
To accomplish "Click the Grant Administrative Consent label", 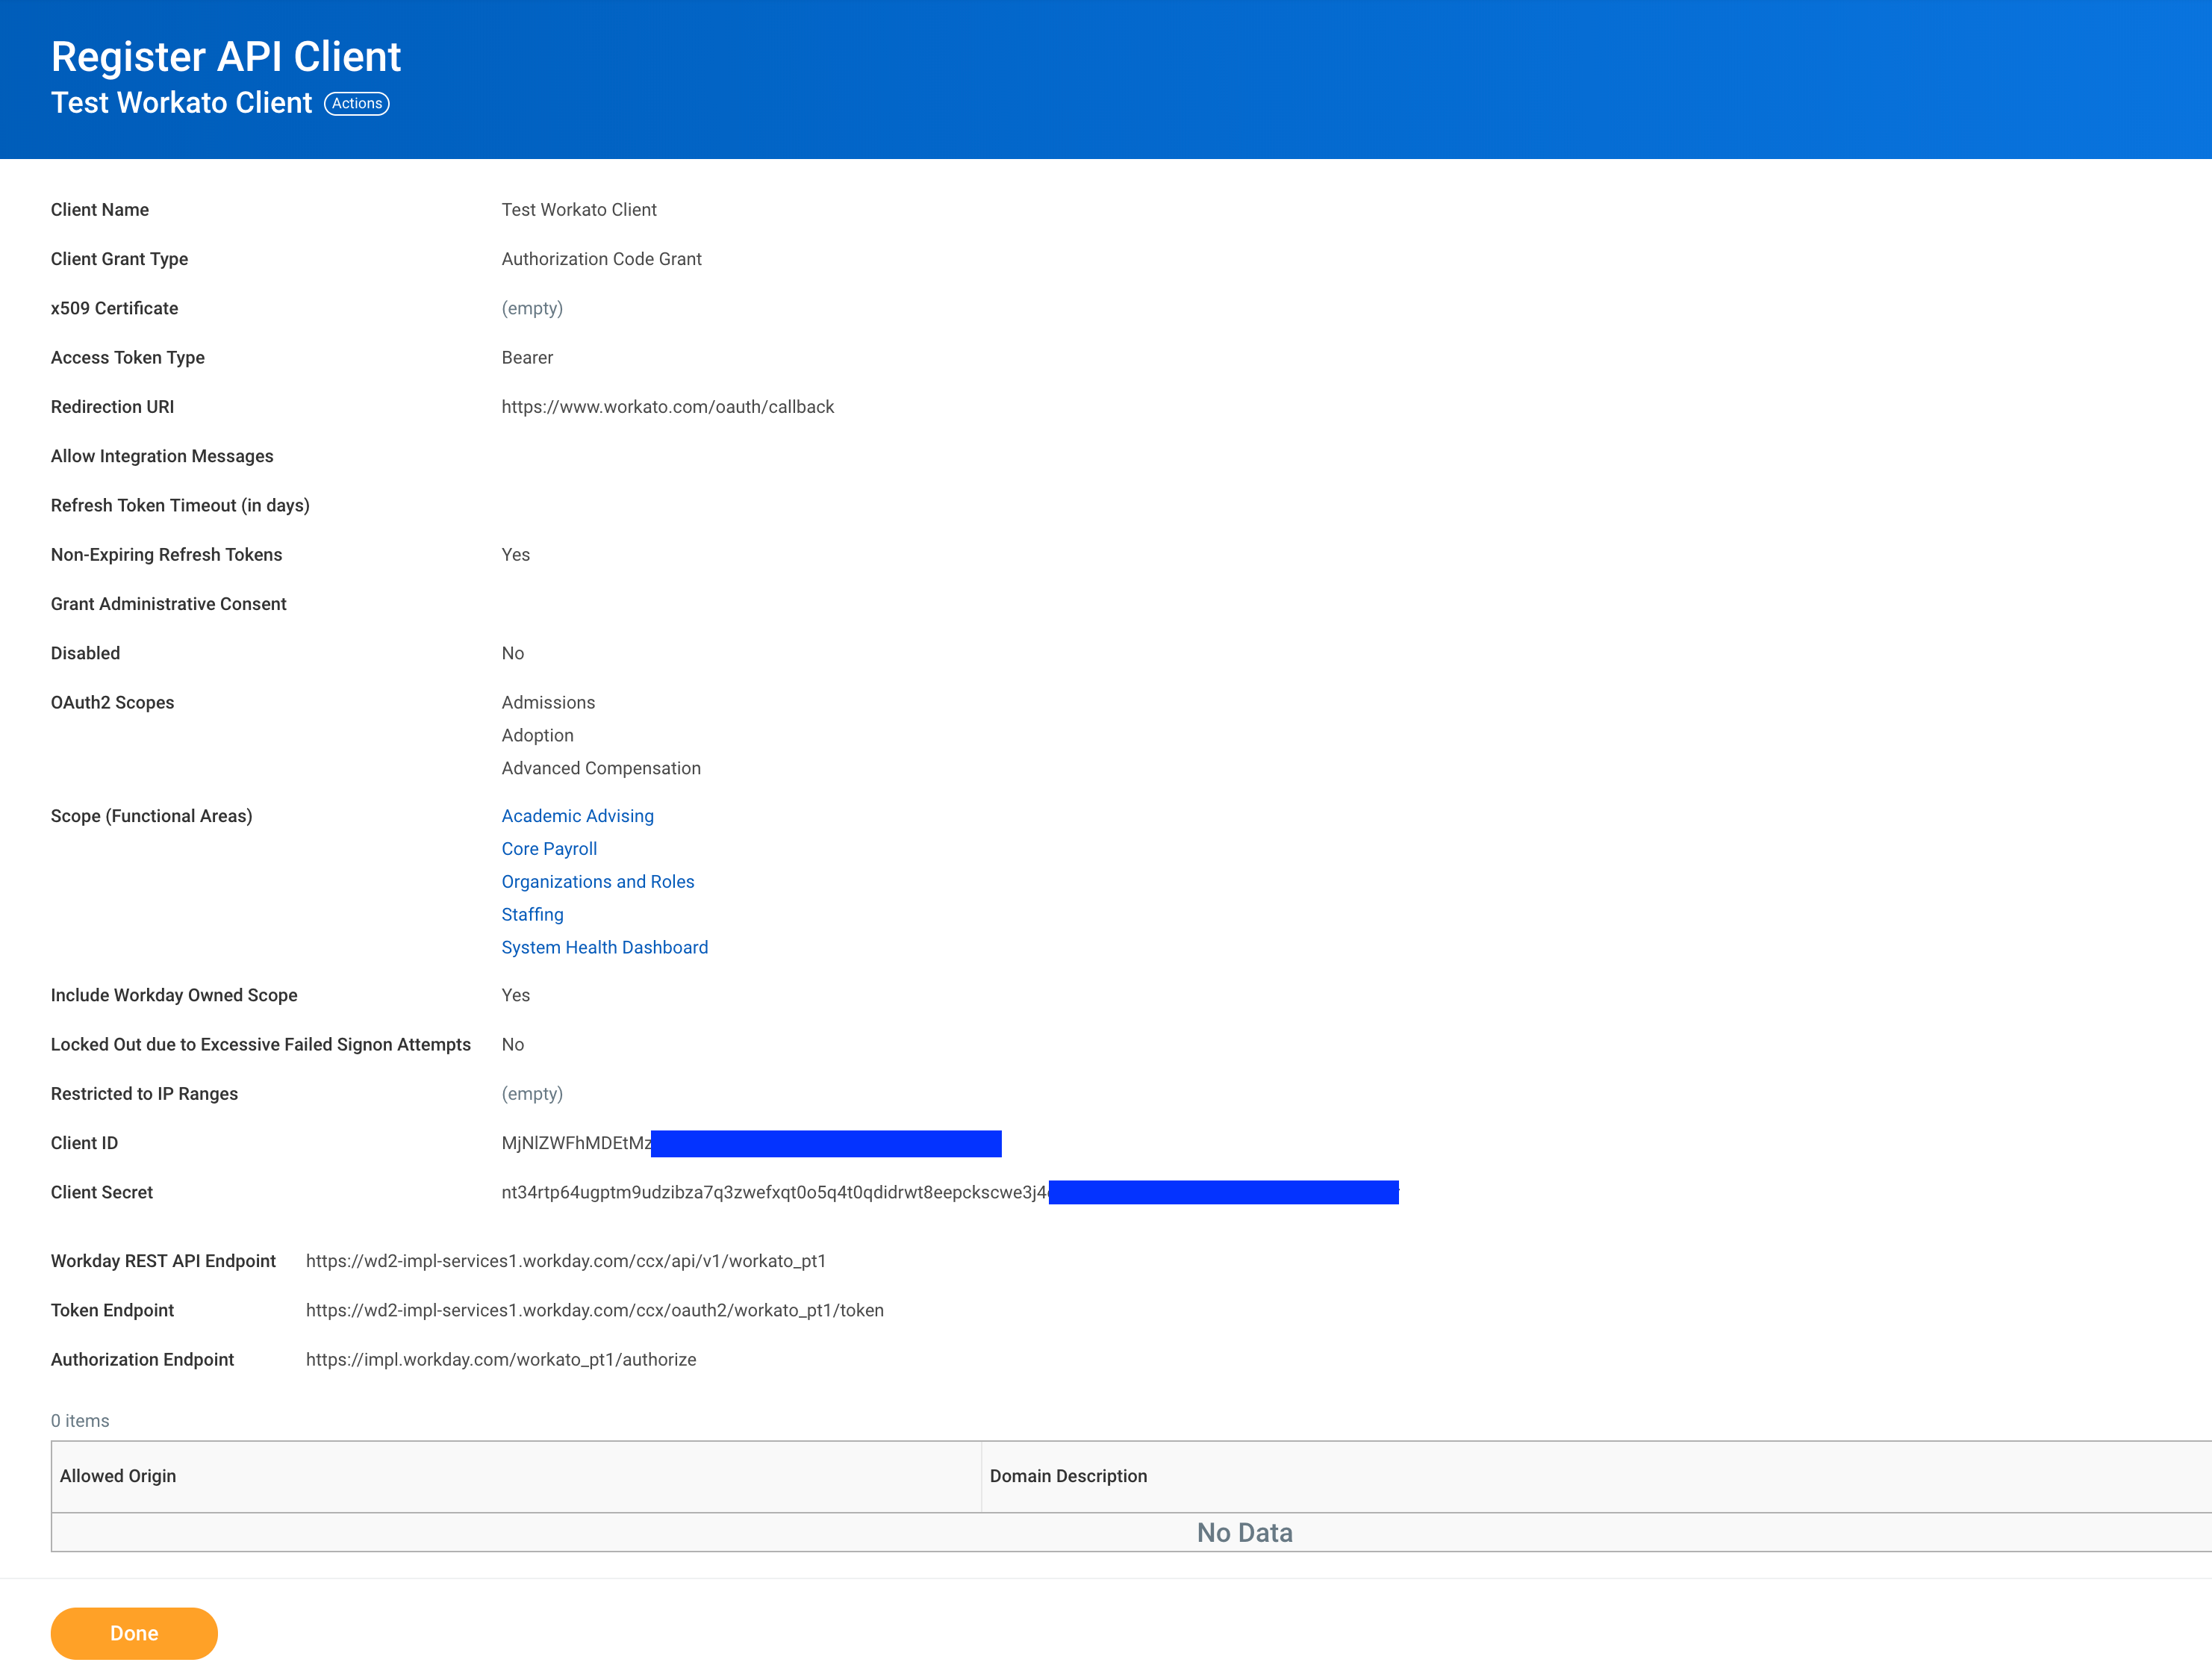I will 168,604.
